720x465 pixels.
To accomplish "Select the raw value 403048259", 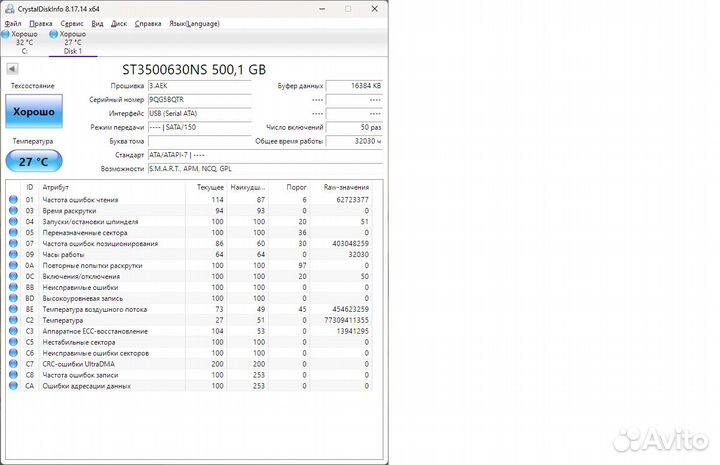I will 351,243.
